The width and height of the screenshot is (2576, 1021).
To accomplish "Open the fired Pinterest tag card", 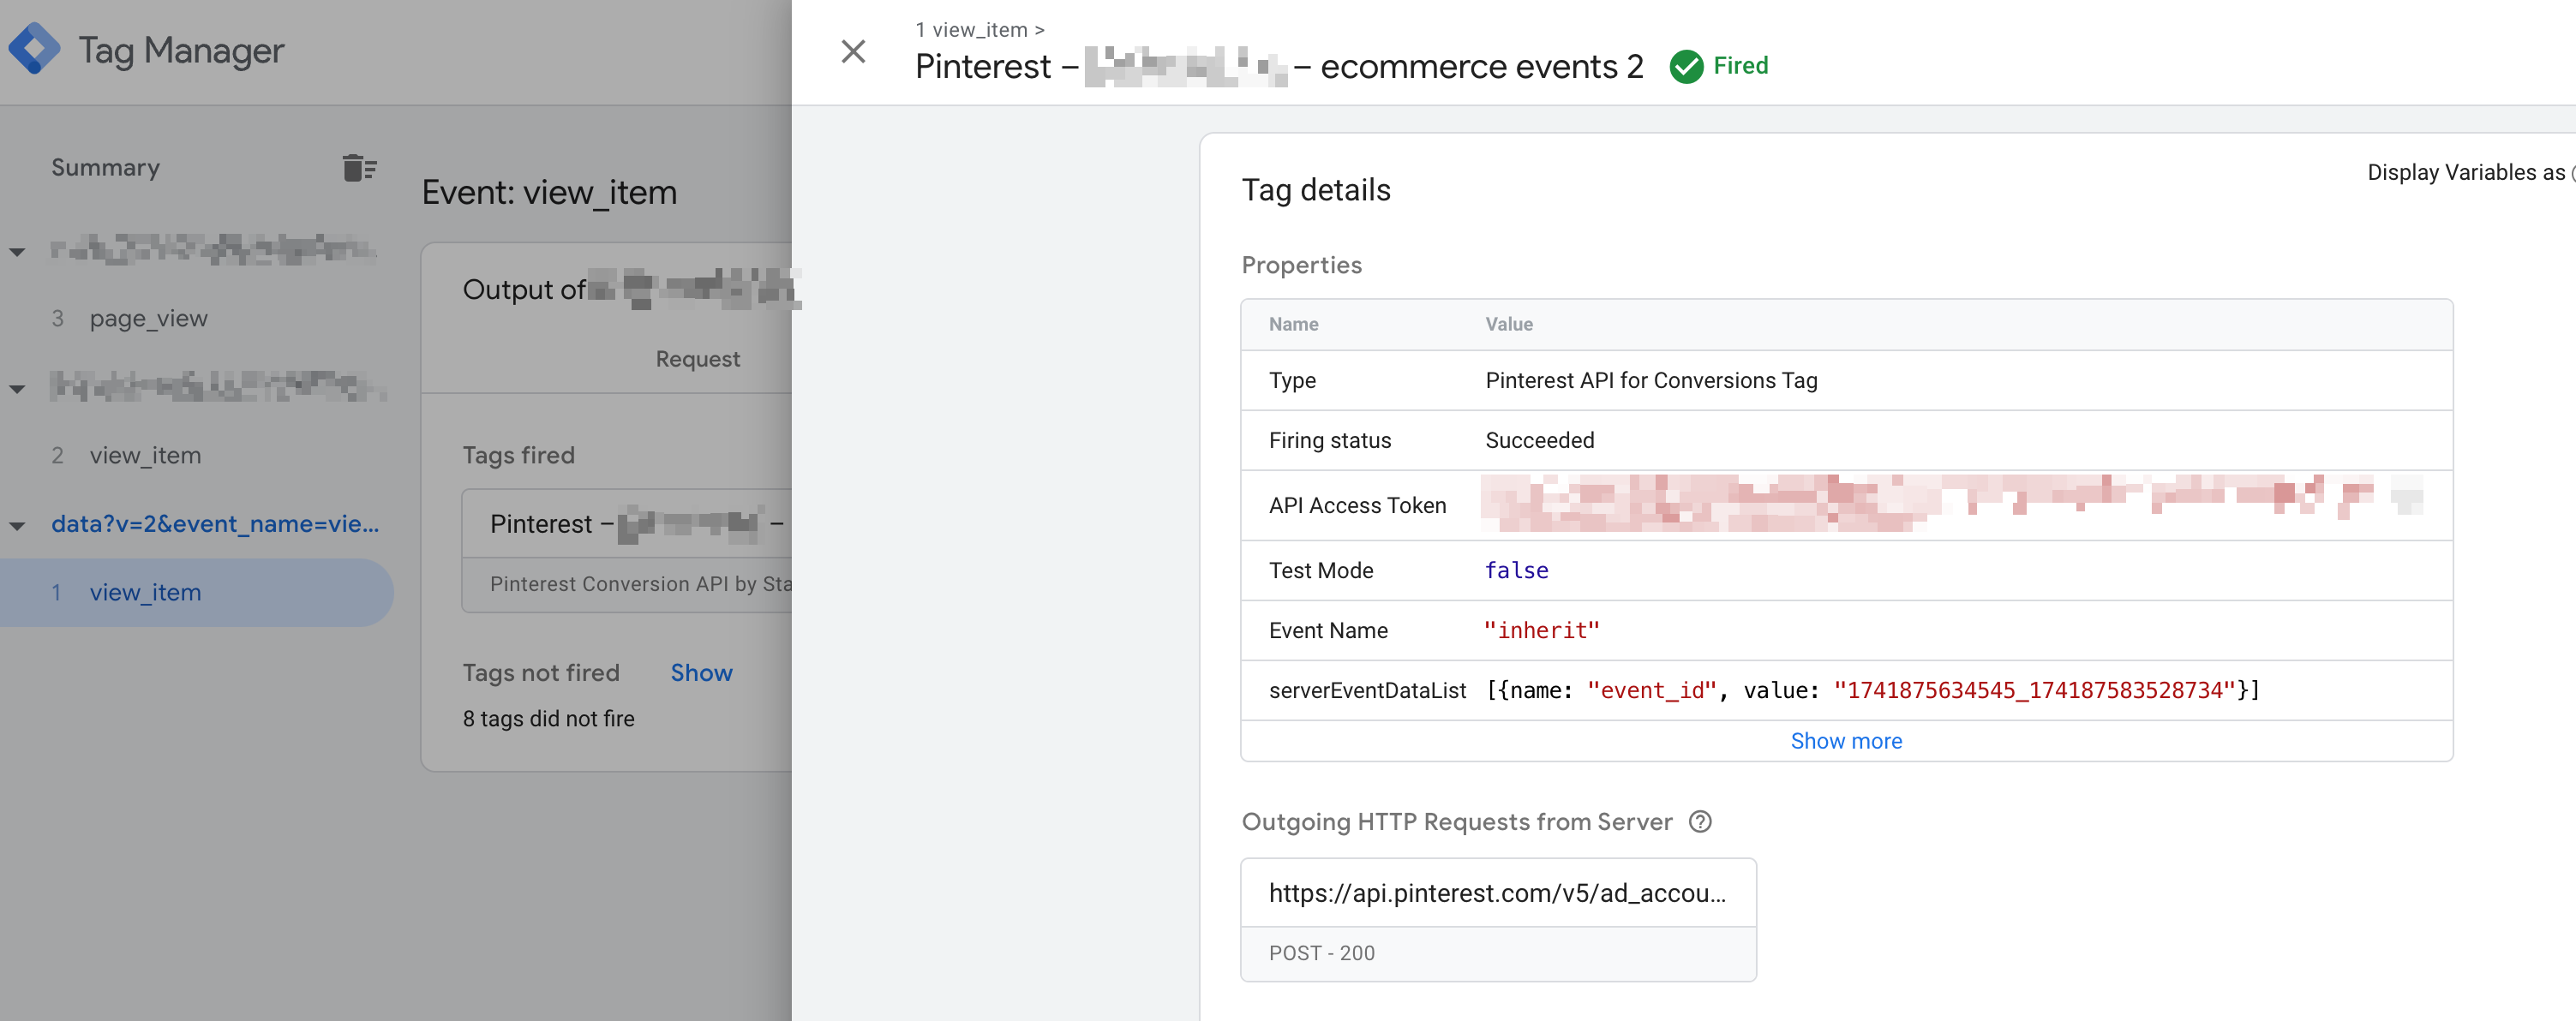I will point(627,550).
